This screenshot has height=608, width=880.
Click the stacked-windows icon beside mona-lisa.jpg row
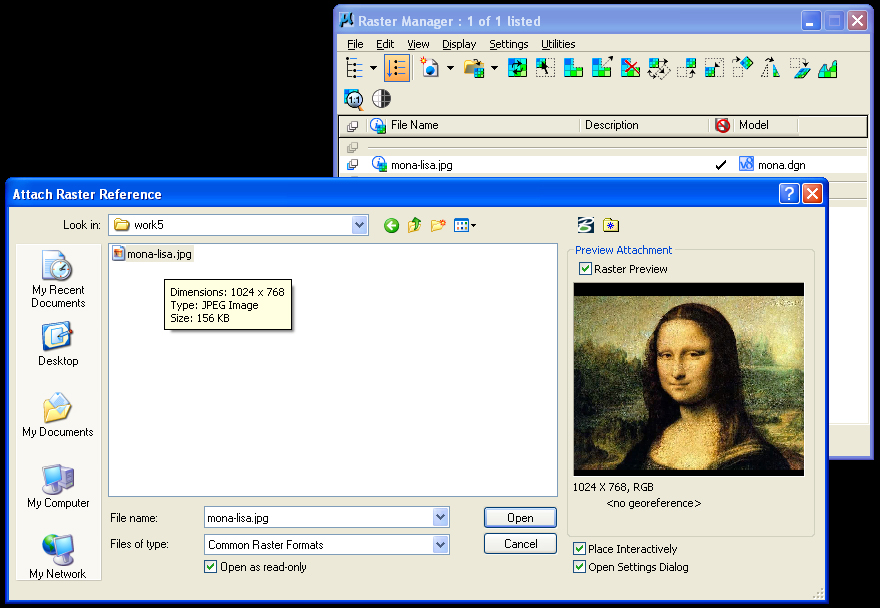(x=352, y=164)
